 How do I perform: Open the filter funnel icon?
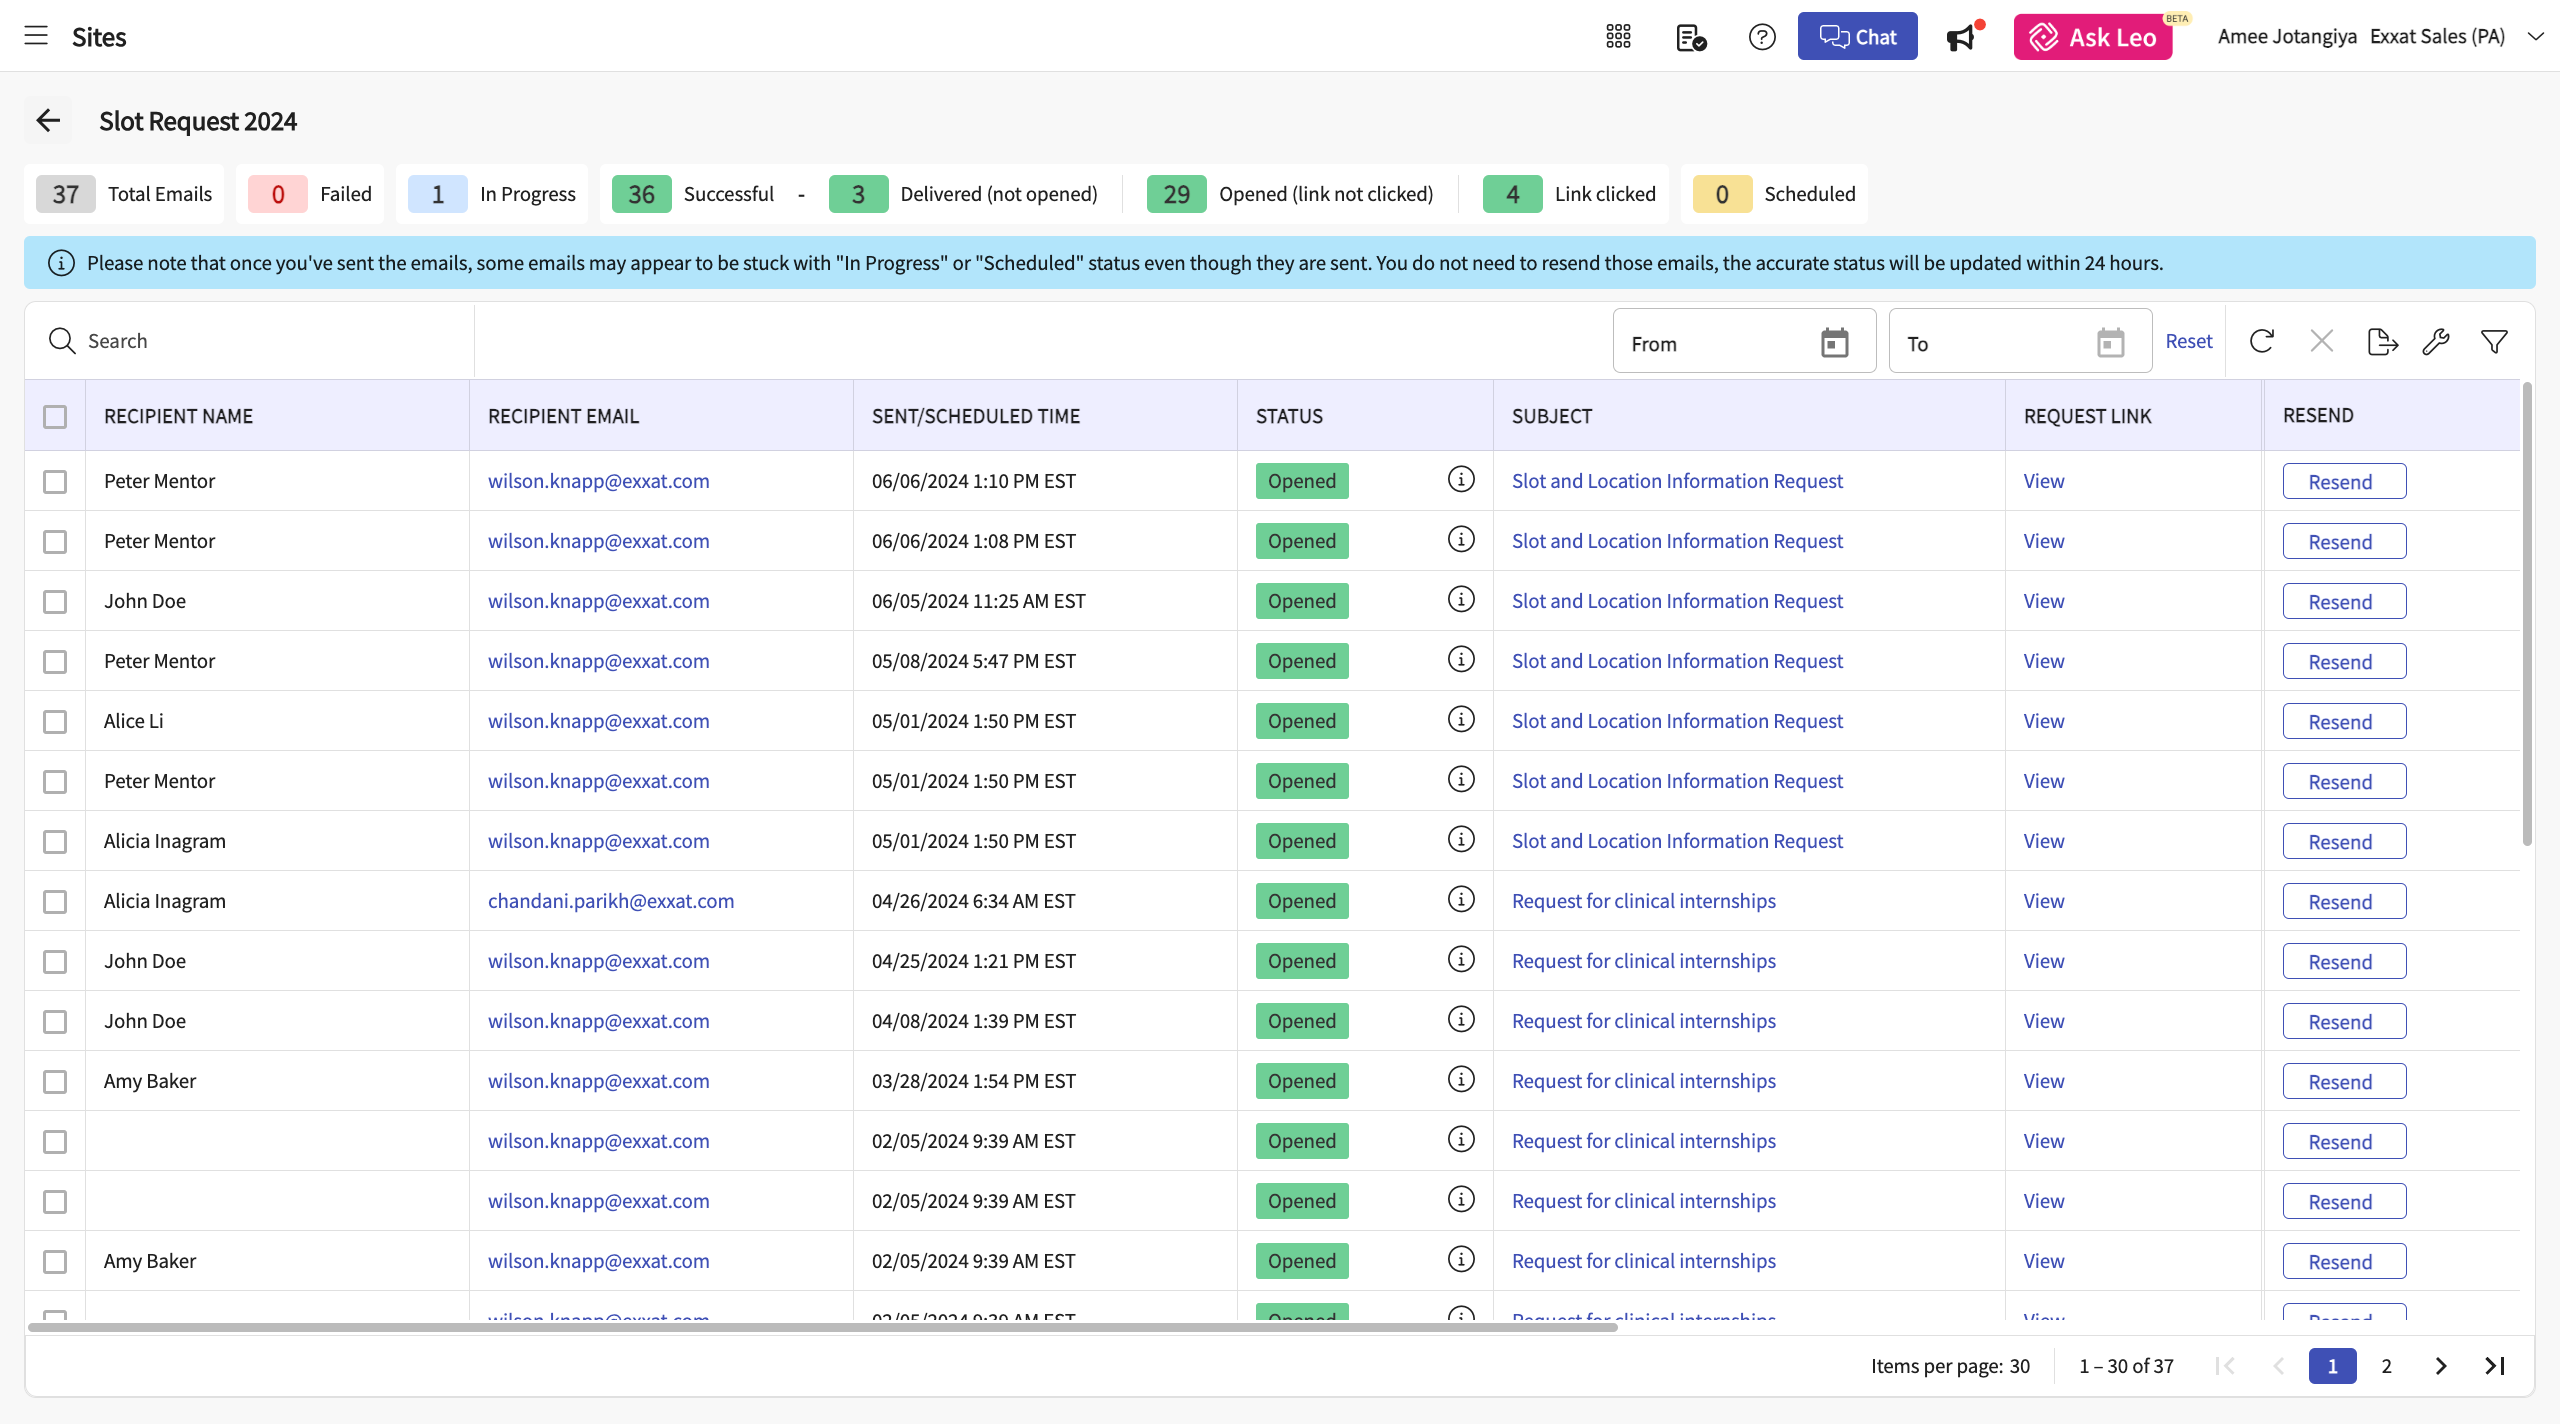point(2494,341)
